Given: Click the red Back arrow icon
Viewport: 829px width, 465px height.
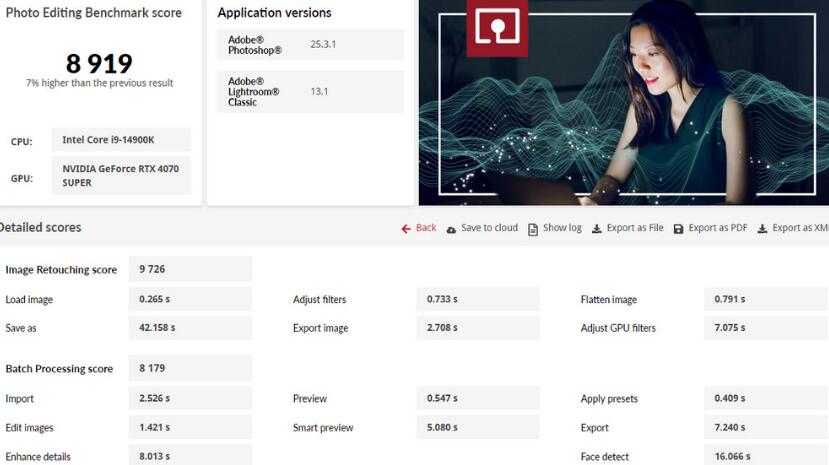Looking at the screenshot, I should point(406,228).
